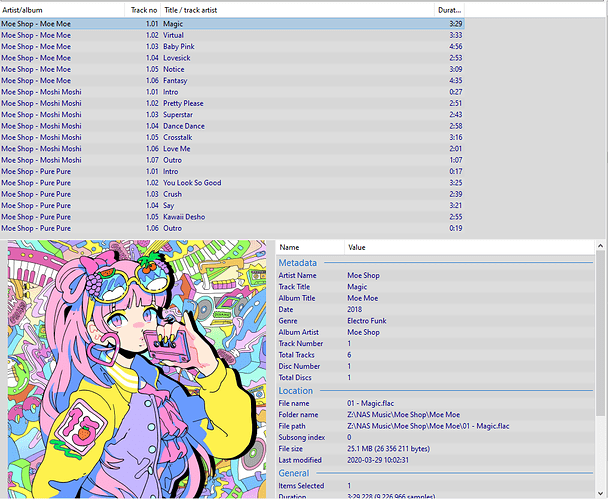Select the track Fantasy
Image resolution: width=608 pixels, height=499 pixels.
pyautogui.click(x=232, y=81)
